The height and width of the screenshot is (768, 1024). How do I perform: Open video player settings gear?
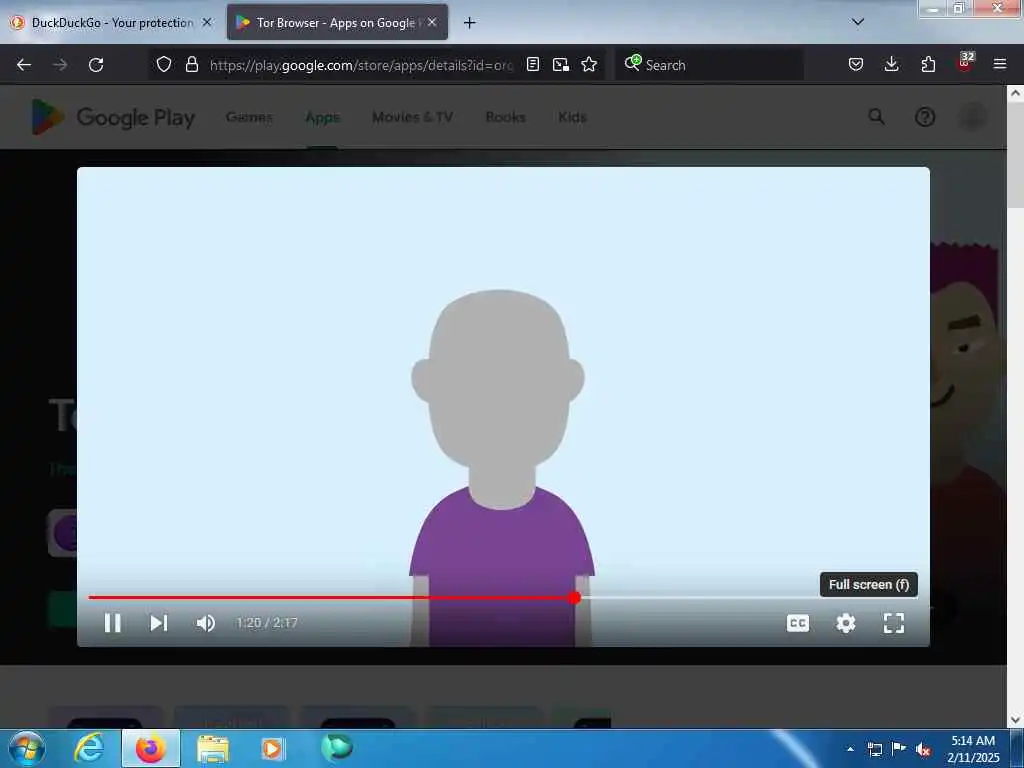point(846,623)
